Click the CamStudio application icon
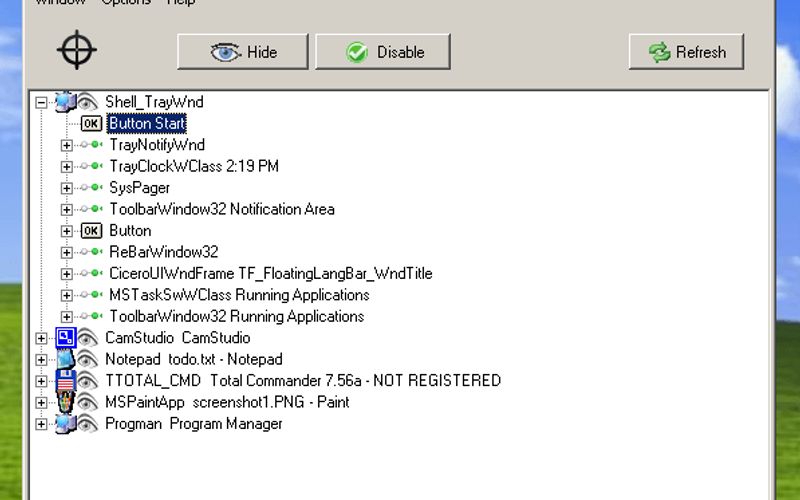Image resolution: width=800 pixels, height=500 pixels. coord(66,338)
